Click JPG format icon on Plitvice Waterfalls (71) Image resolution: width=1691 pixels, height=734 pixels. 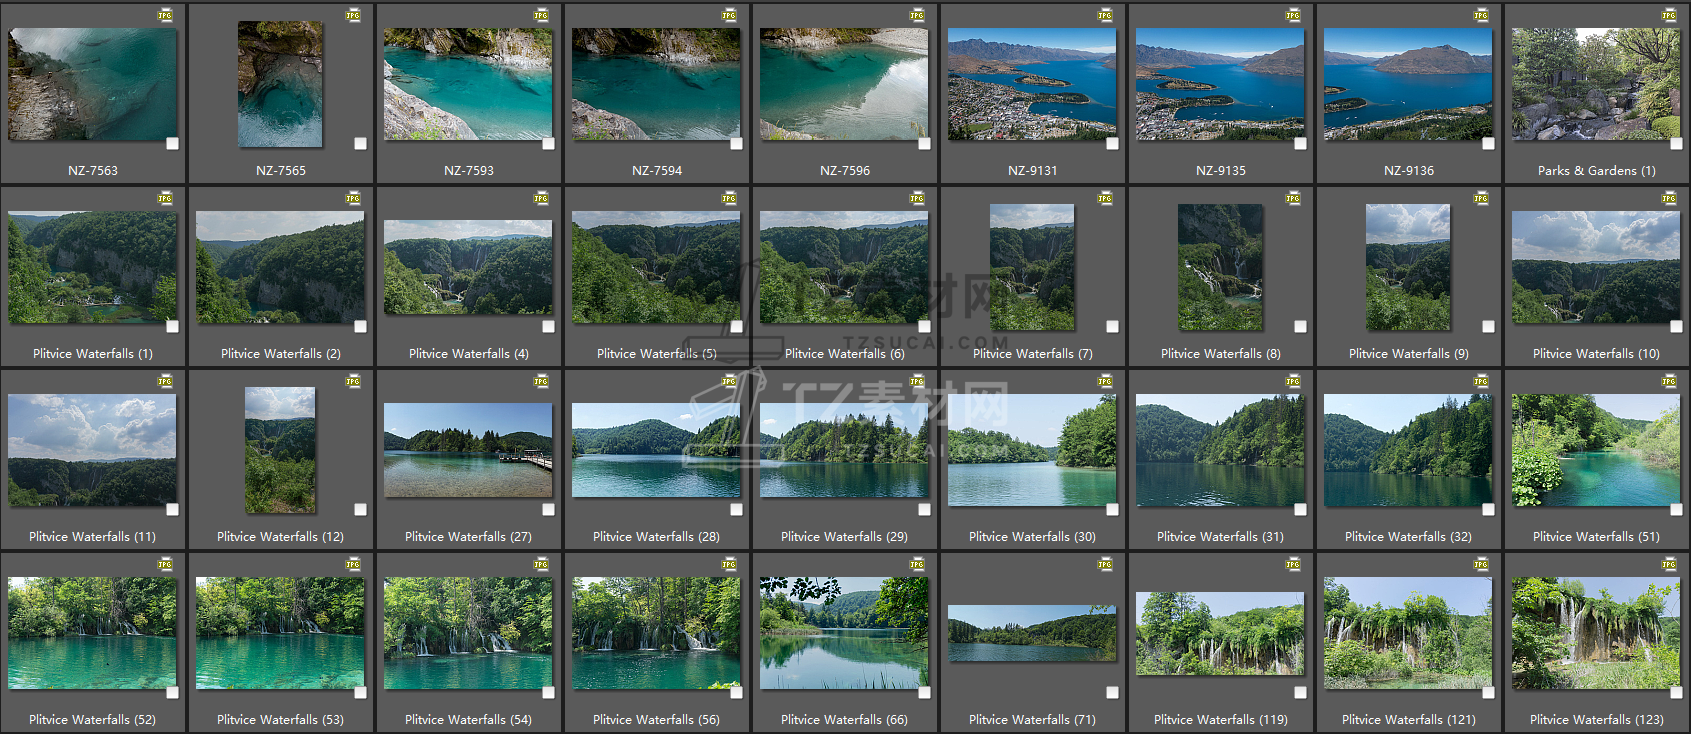[x=1105, y=564]
